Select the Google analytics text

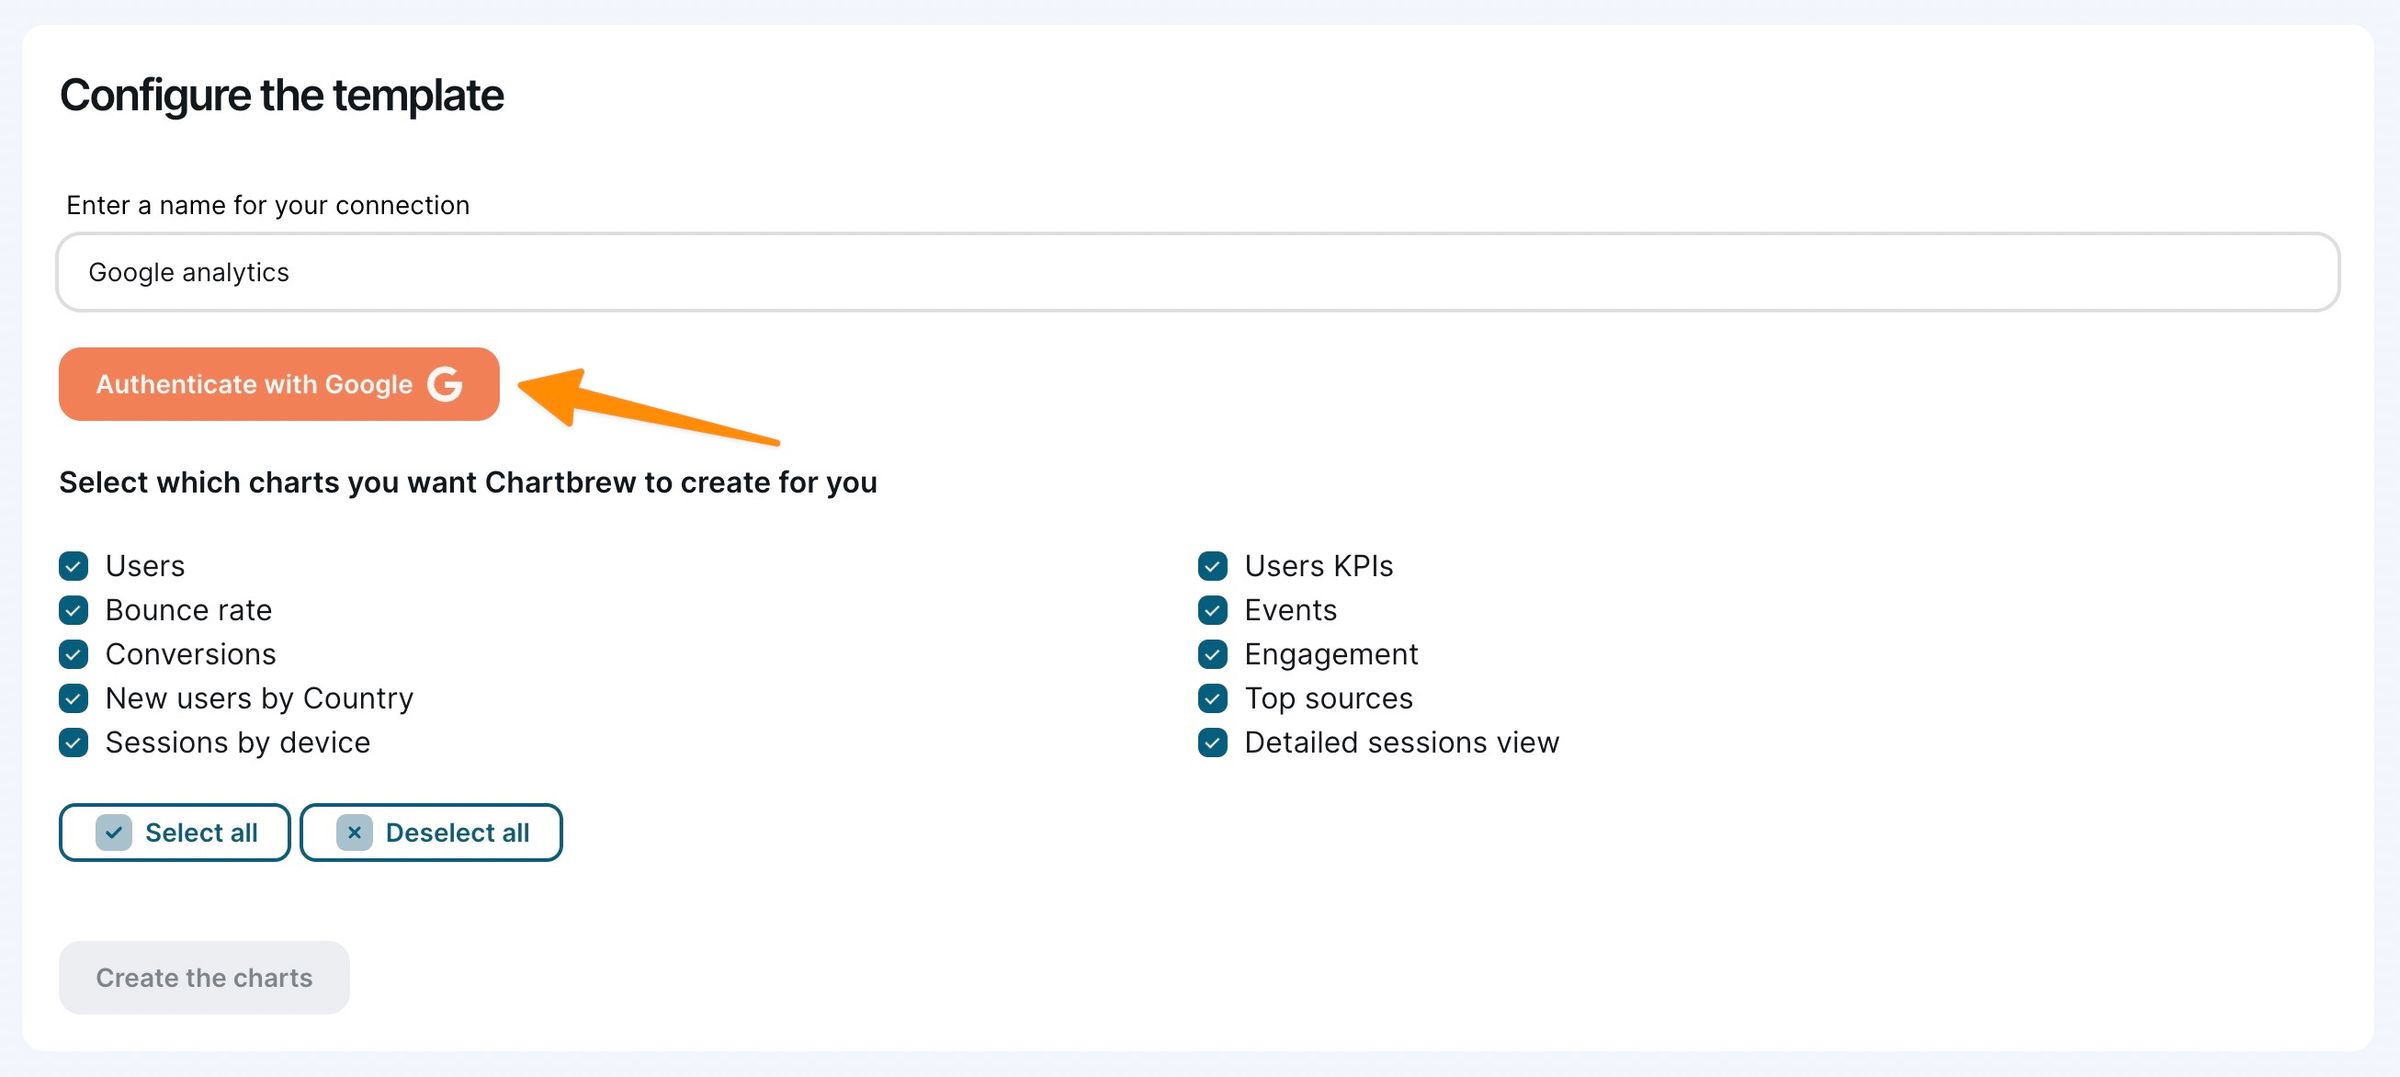click(190, 271)
